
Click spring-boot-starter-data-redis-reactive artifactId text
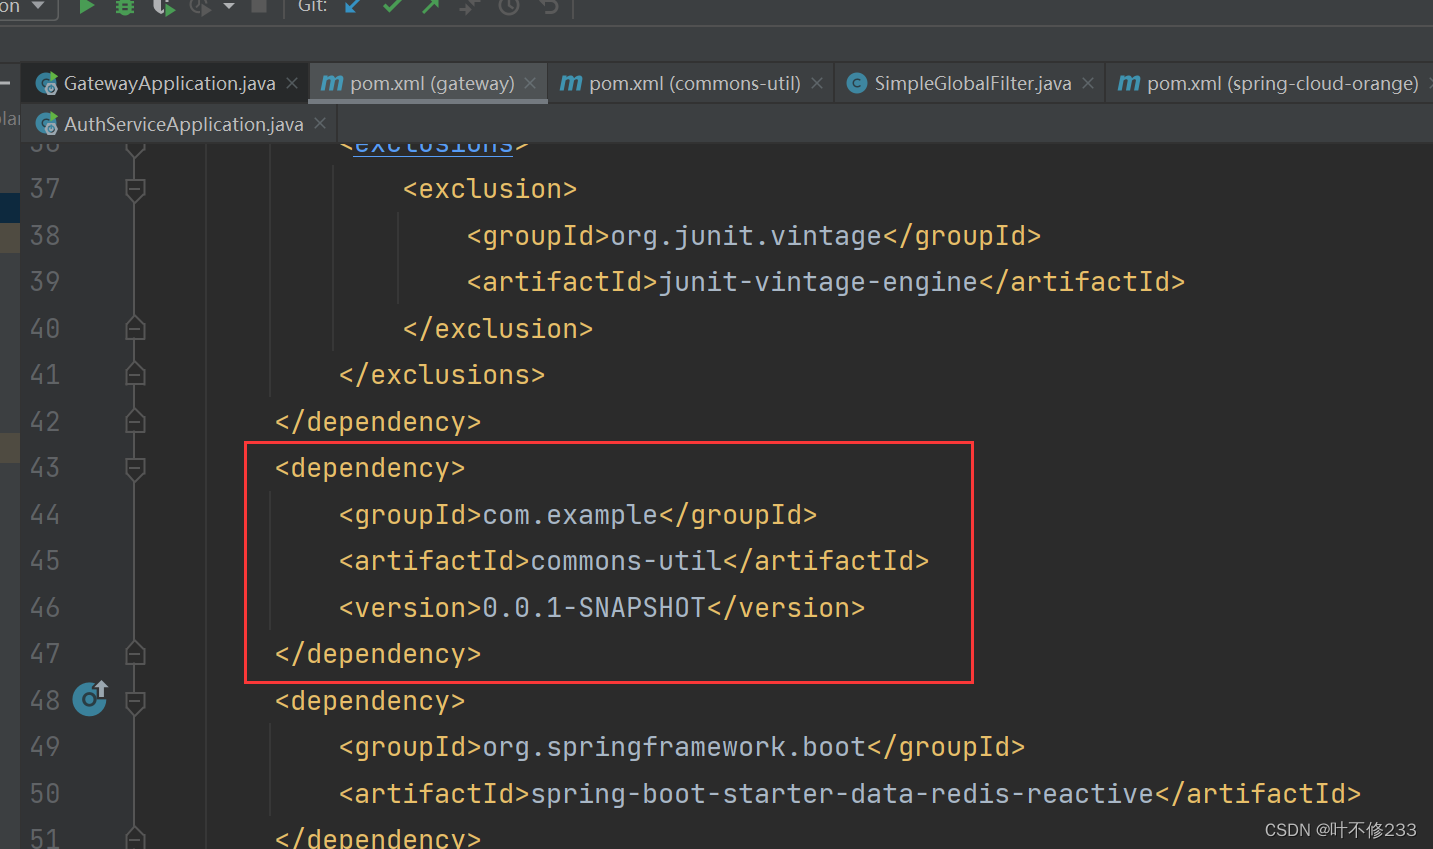tap(842, 794)
